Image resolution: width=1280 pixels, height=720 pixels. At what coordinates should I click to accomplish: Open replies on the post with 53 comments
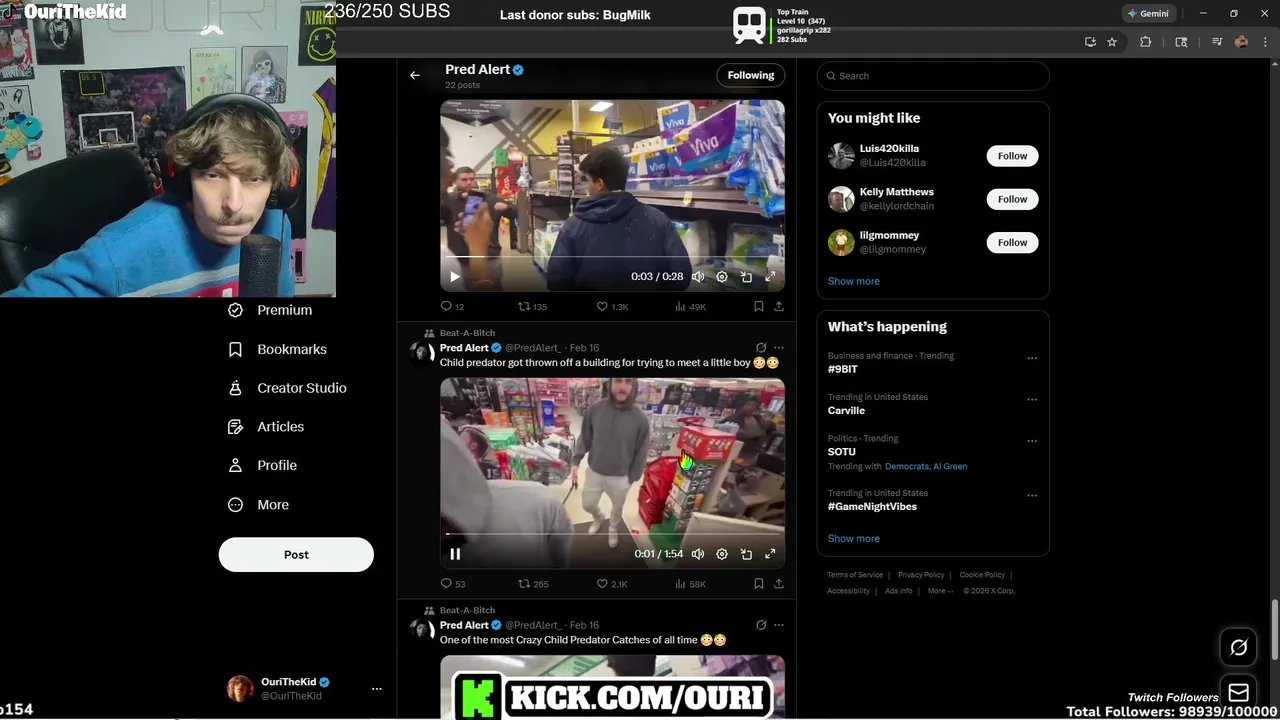(x=453, y=584)
